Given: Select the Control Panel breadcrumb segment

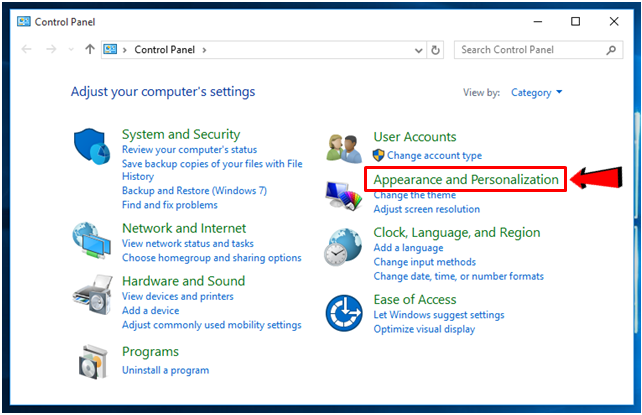Looking at the screenshot, I should click(165, 50).
